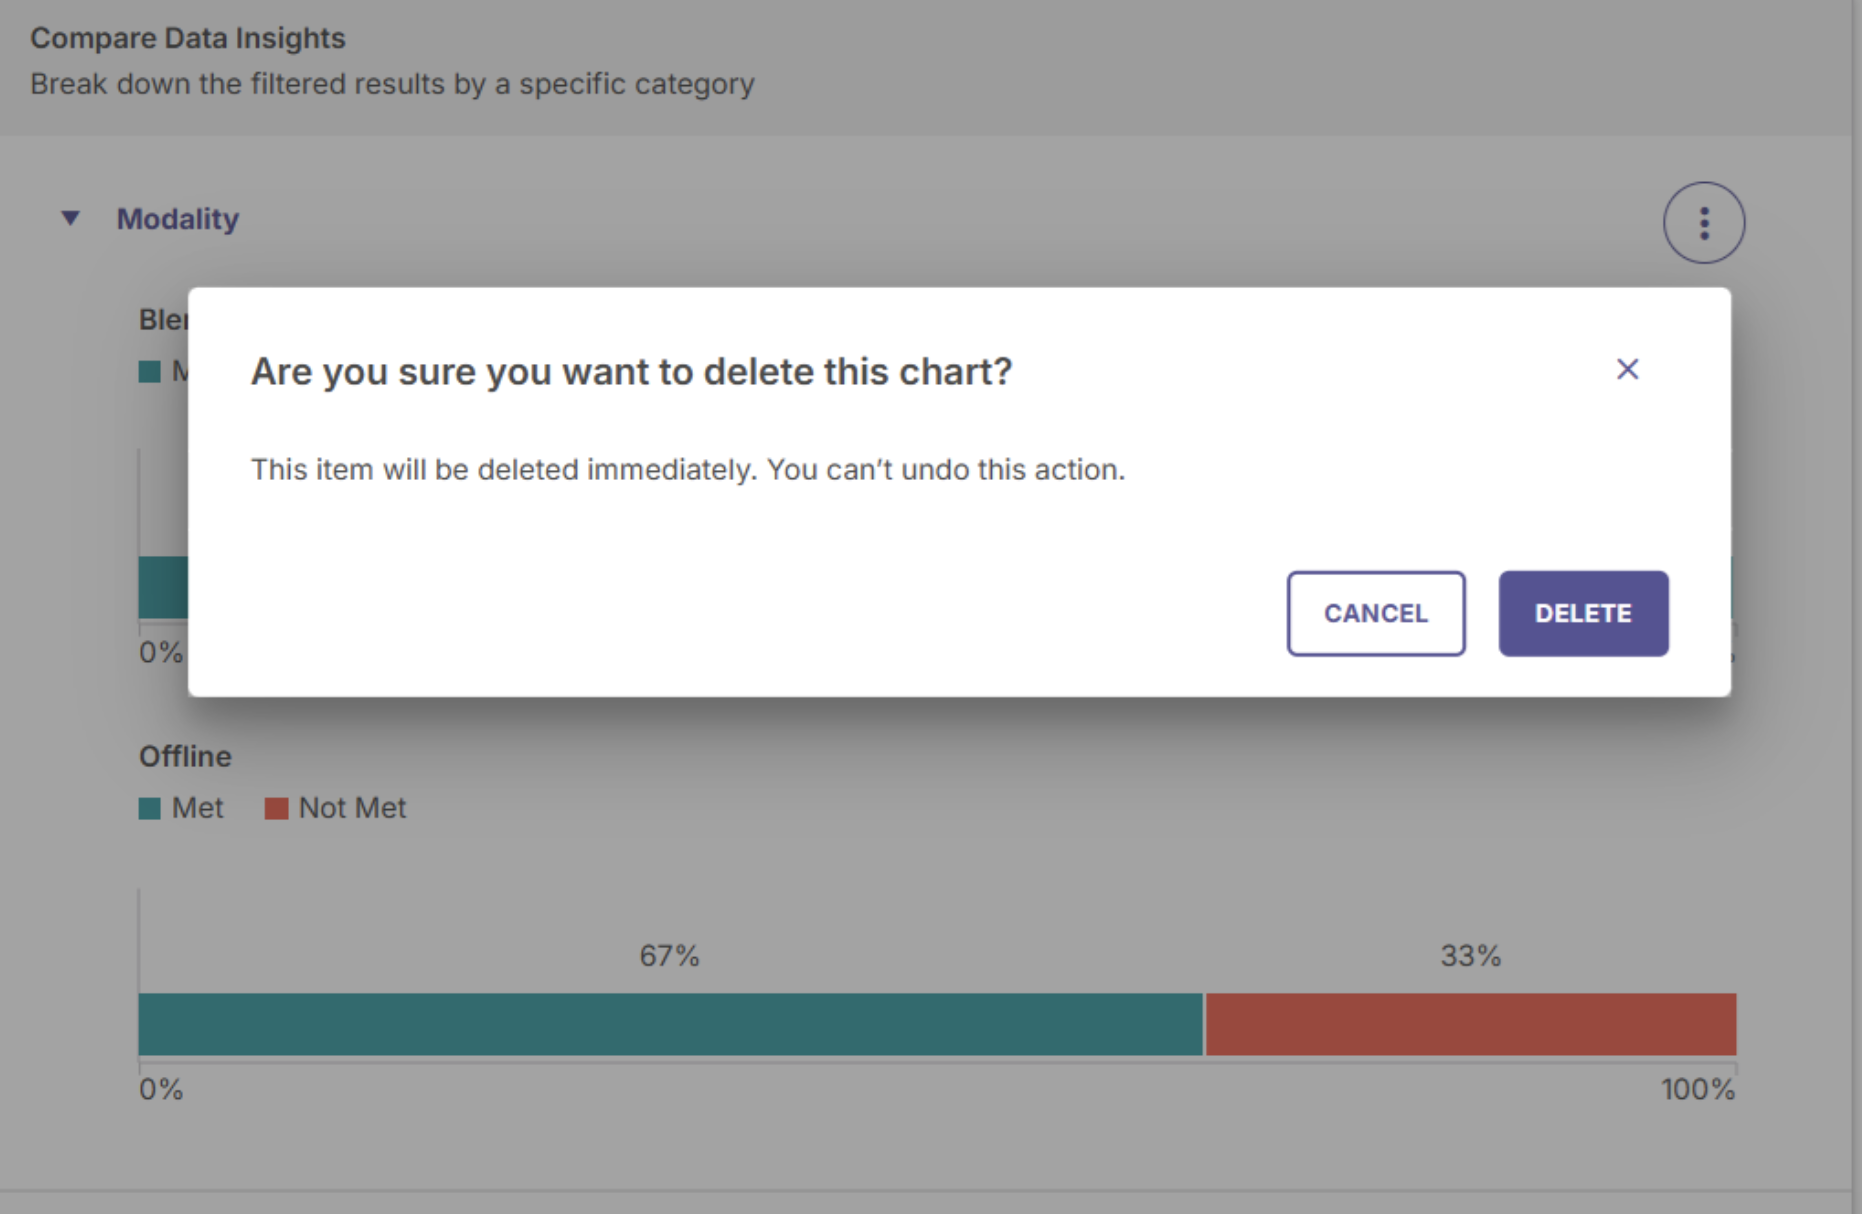Click the partially hidden teal Blended bar

pyautogui.click(x=163, y=587)
